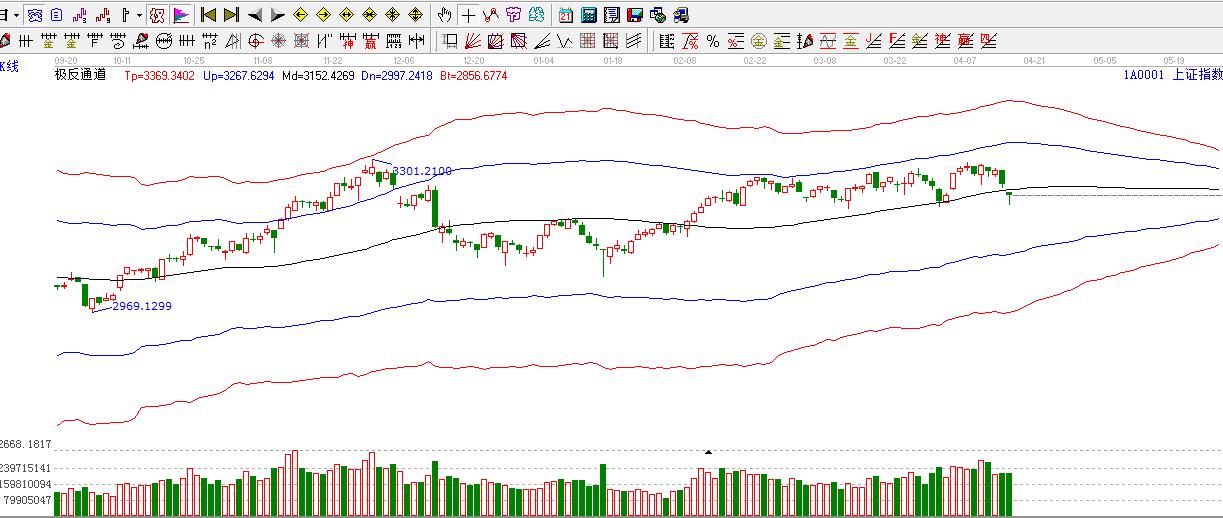Click the 3301.2100 high price label
This screenshot has height=518, width=1223.
(422, 171)
